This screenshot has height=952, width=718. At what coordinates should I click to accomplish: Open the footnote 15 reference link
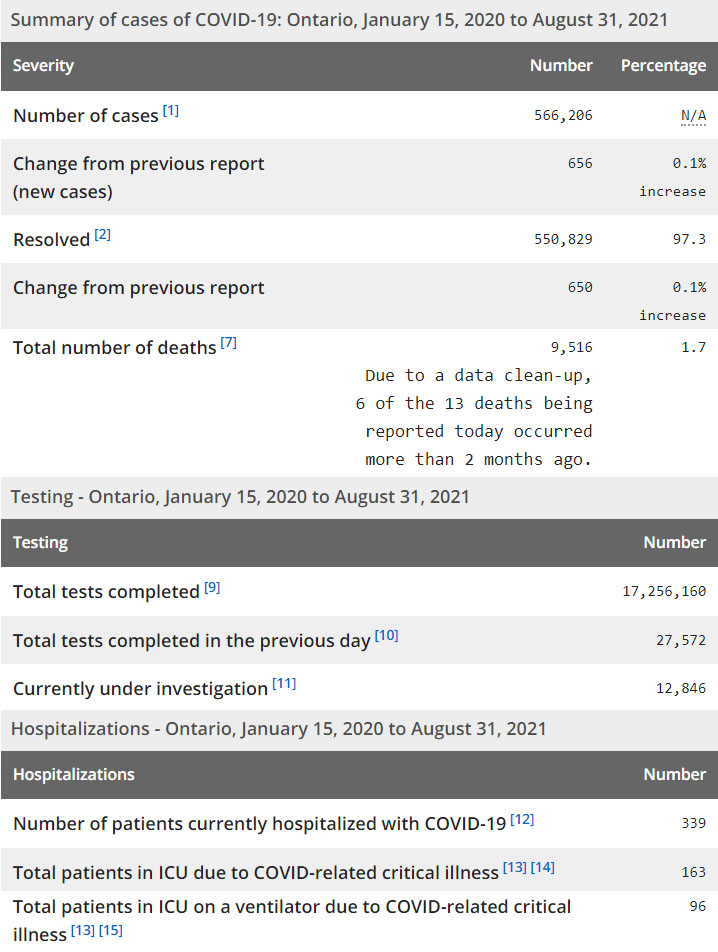(x=111, y=931)
